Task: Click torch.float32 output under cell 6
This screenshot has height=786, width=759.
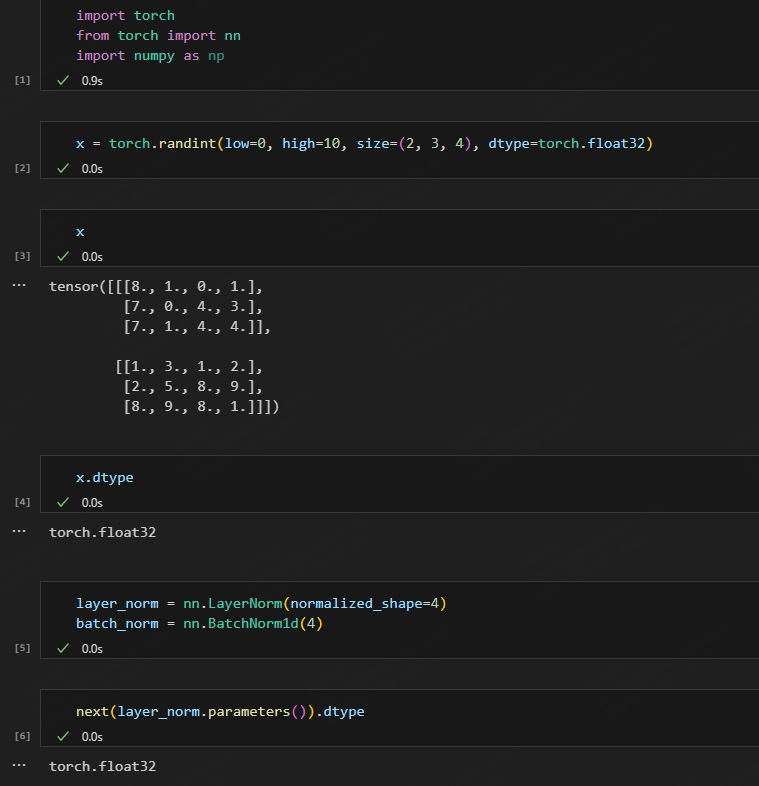Action: point(102,766)
